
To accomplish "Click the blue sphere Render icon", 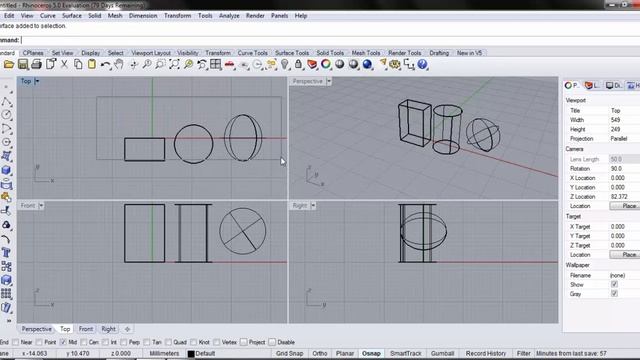I will pyautogui.click(x=367, y=64).
